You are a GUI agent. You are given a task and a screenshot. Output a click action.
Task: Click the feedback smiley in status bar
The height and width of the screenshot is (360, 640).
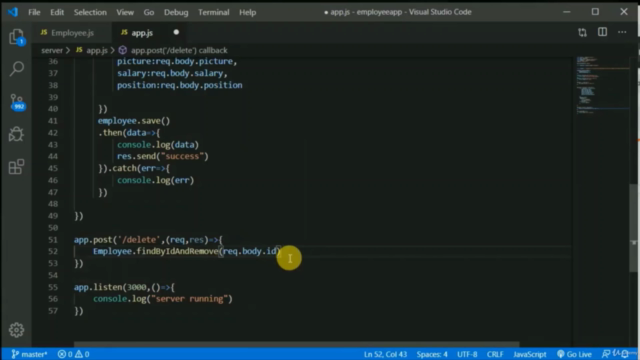pos(606,354)
